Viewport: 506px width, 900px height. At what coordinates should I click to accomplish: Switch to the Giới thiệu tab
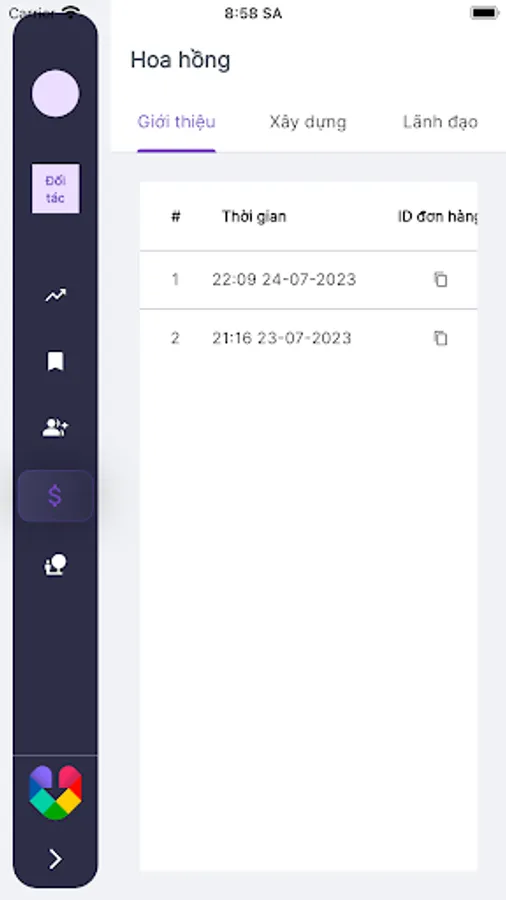pyautogui.click(x=177, y=122)
